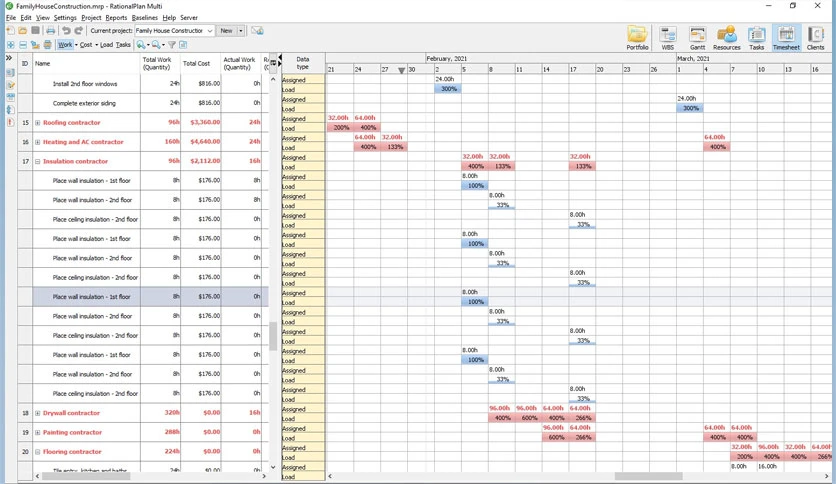Image resolution: width=836 pixels, height=484 pixels.
Task: Open the New button dropdown arrow
Action: [240, 30]
